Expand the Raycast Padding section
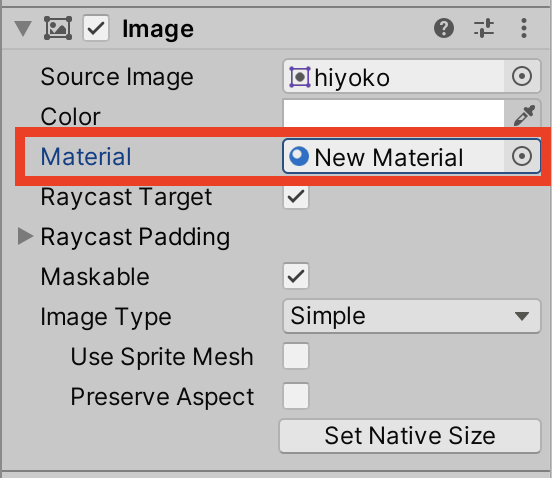 (x=25, y=236)
